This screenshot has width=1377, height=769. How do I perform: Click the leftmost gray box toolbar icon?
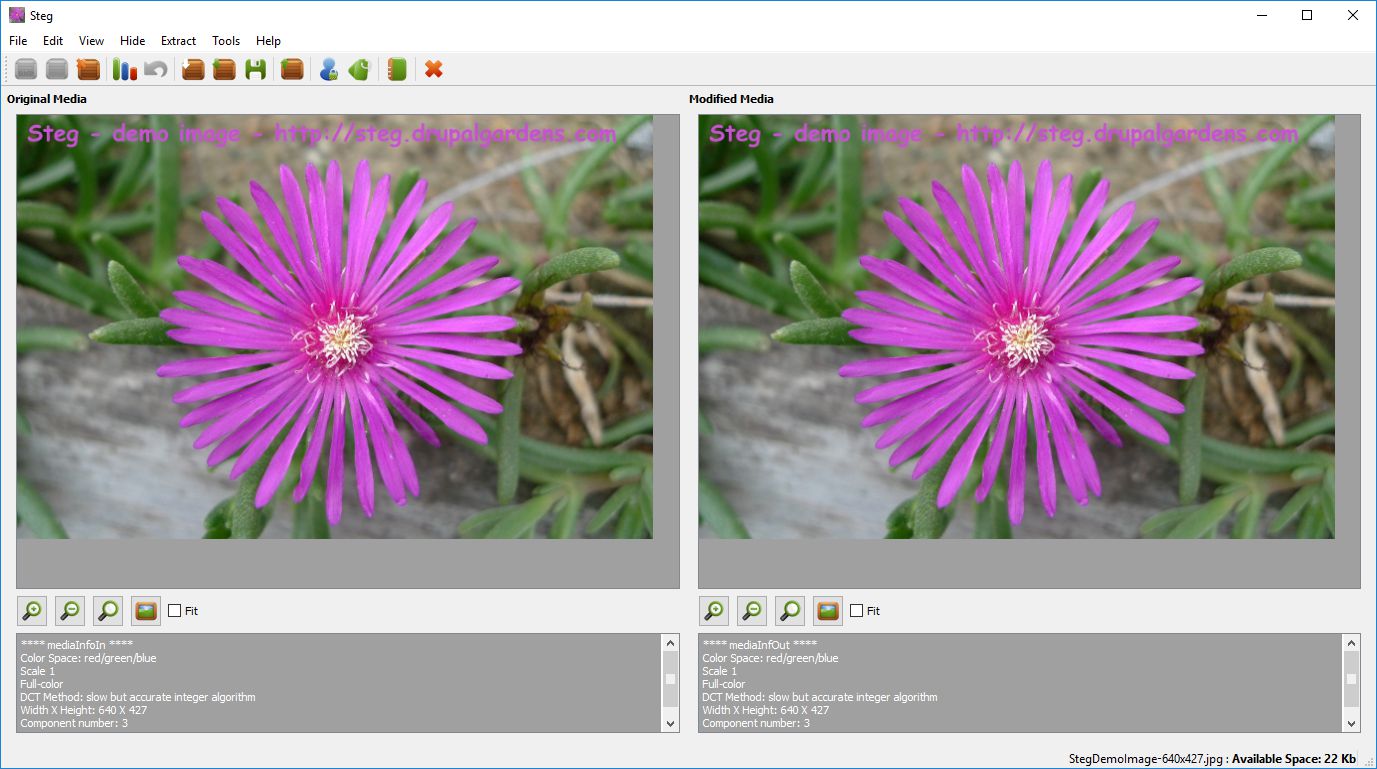(x=26, y=69)
